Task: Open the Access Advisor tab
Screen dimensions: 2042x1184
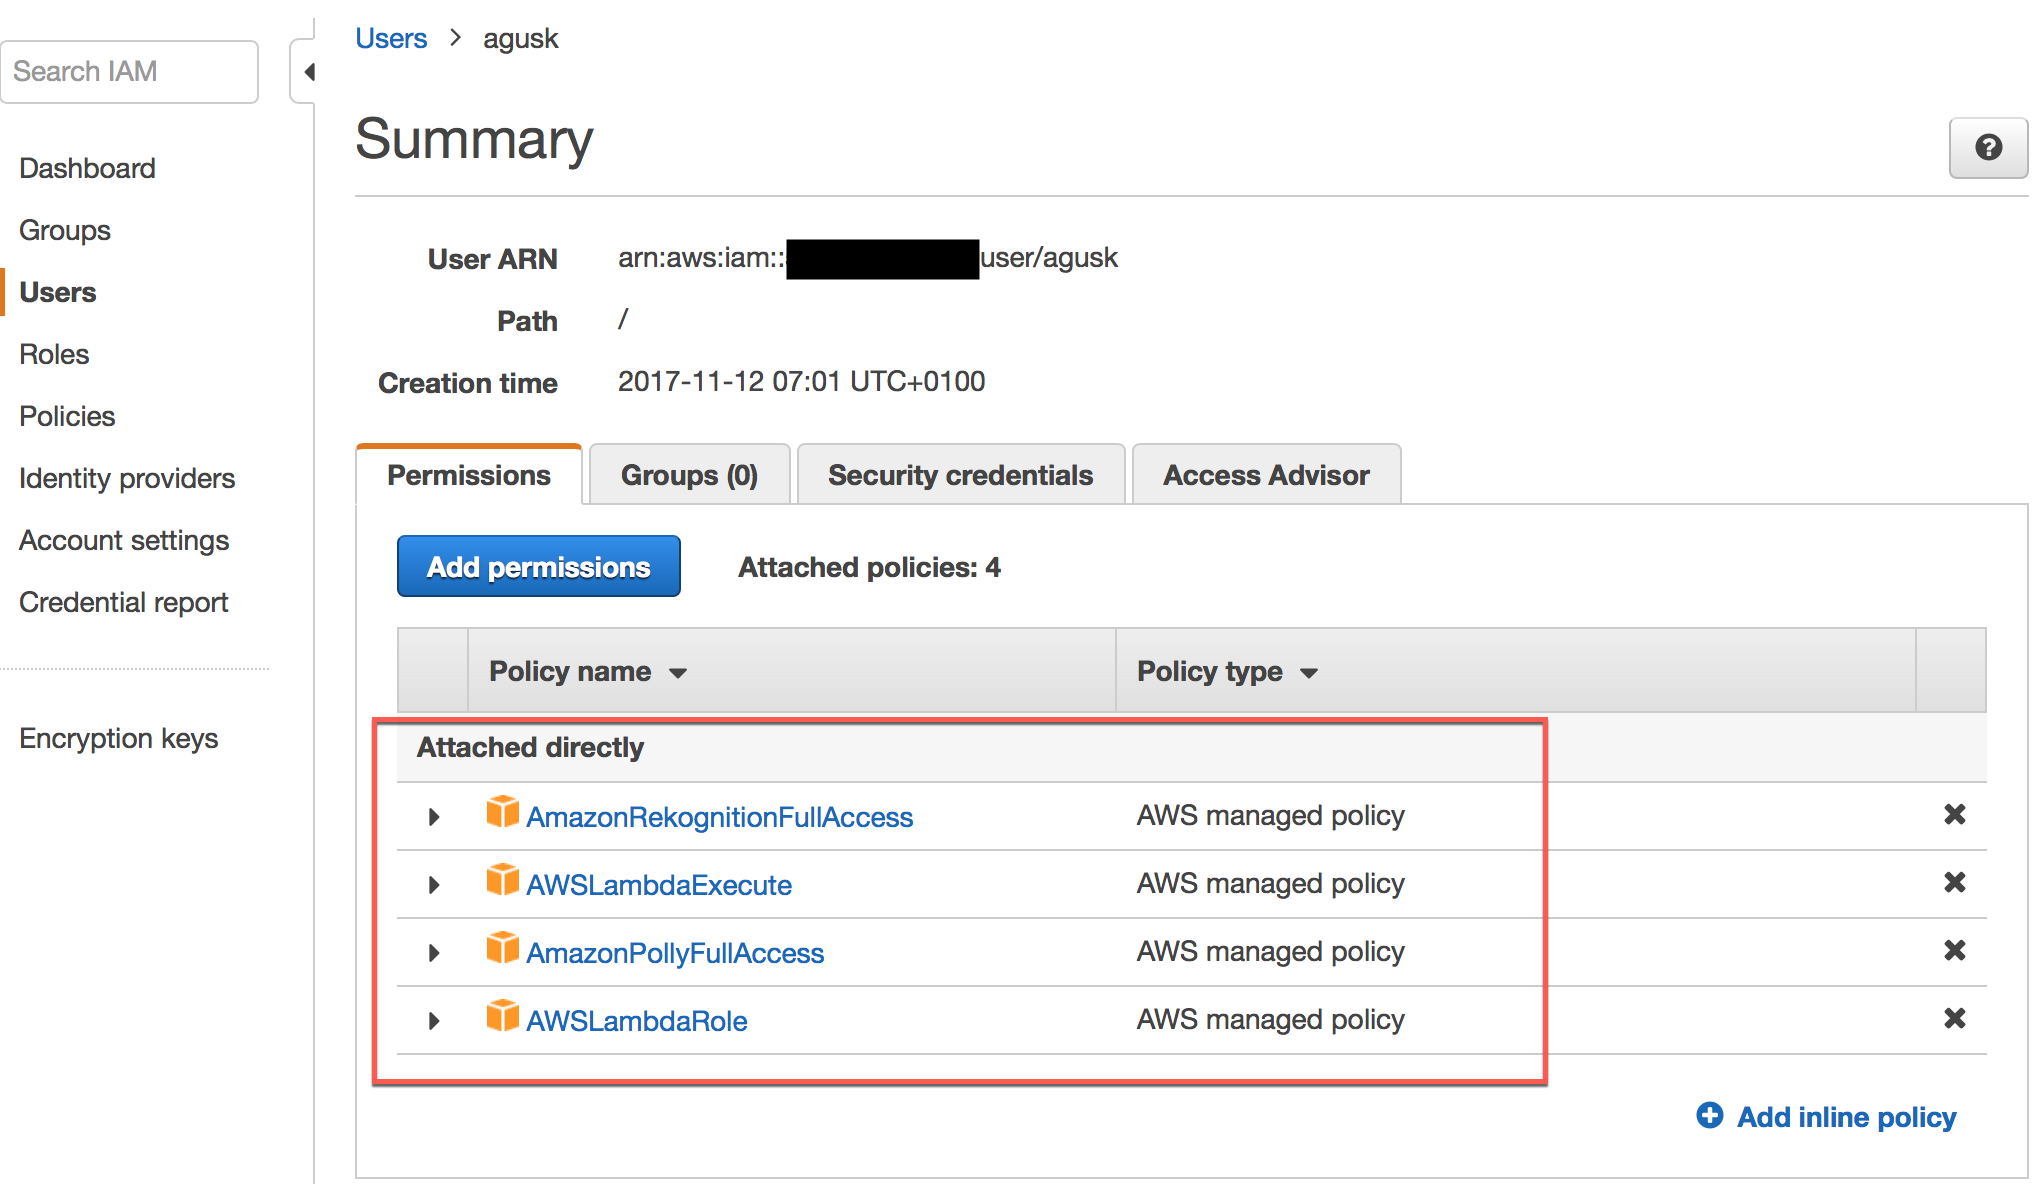Action: pos(1266,475)
